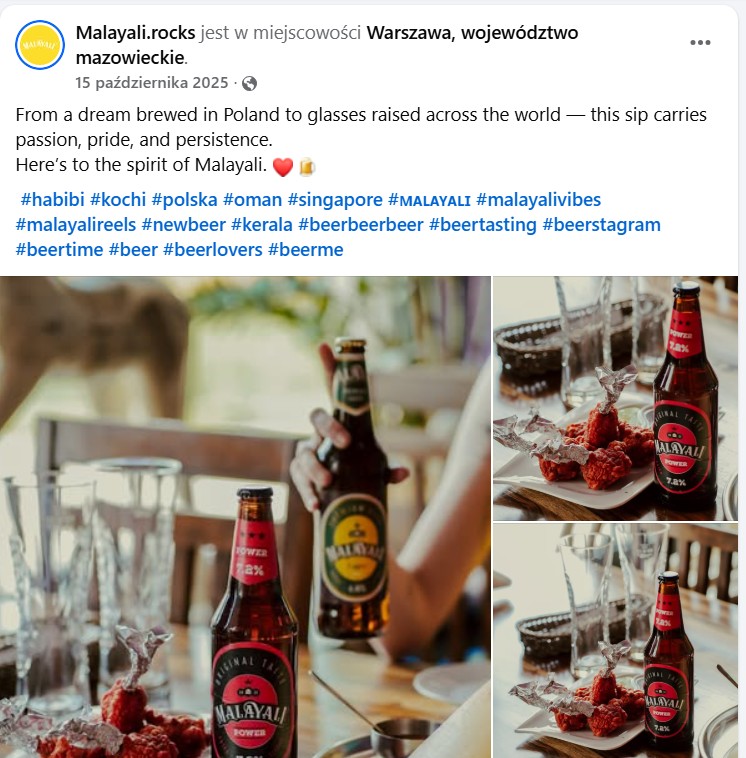Screen dimensions: 746x758
Task: Open the Malayali.rocks page name link
Action: click(135, 33)
